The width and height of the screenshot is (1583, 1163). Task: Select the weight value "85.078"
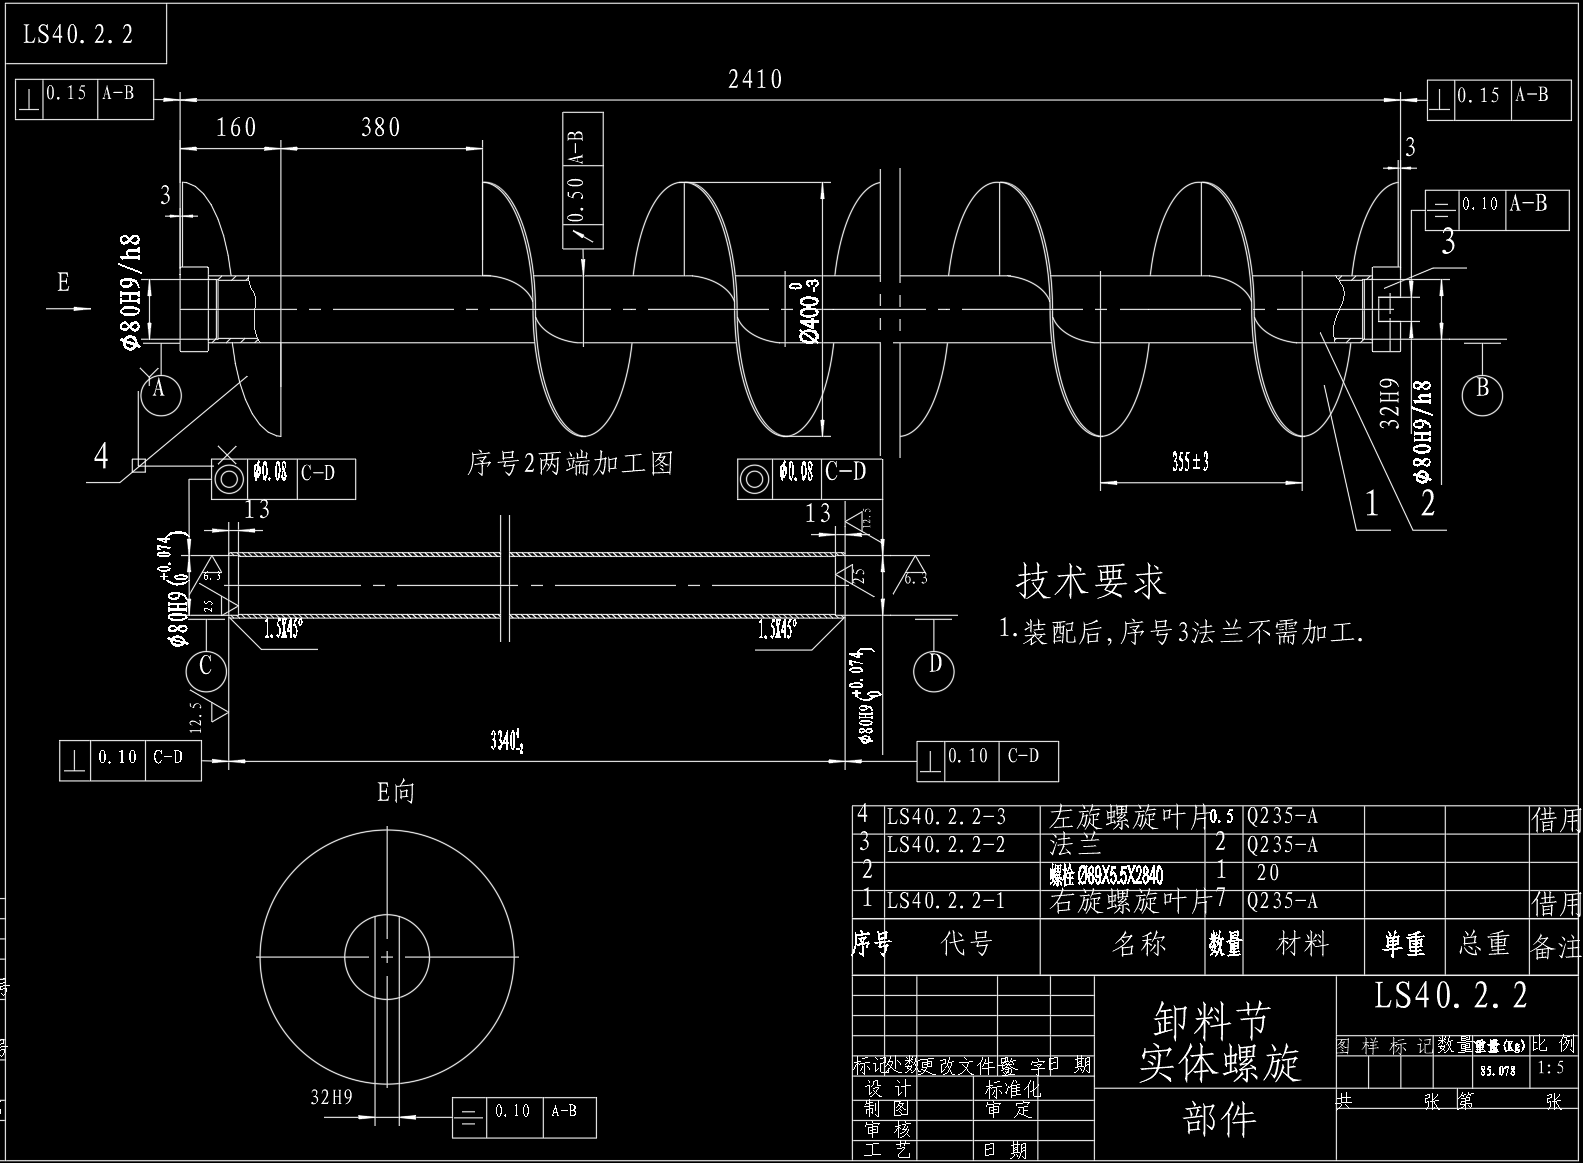tap(1497, 1070)
